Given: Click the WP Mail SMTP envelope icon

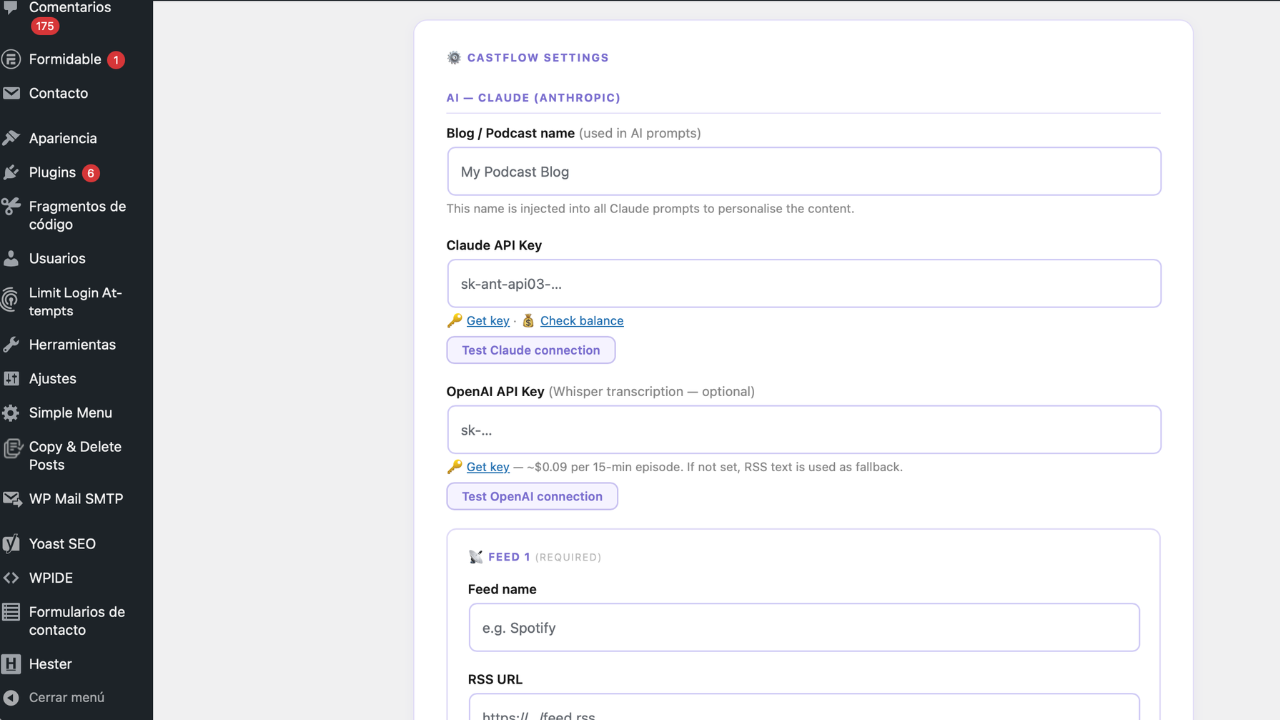Looking at the screenshot, I should [11, 498].
